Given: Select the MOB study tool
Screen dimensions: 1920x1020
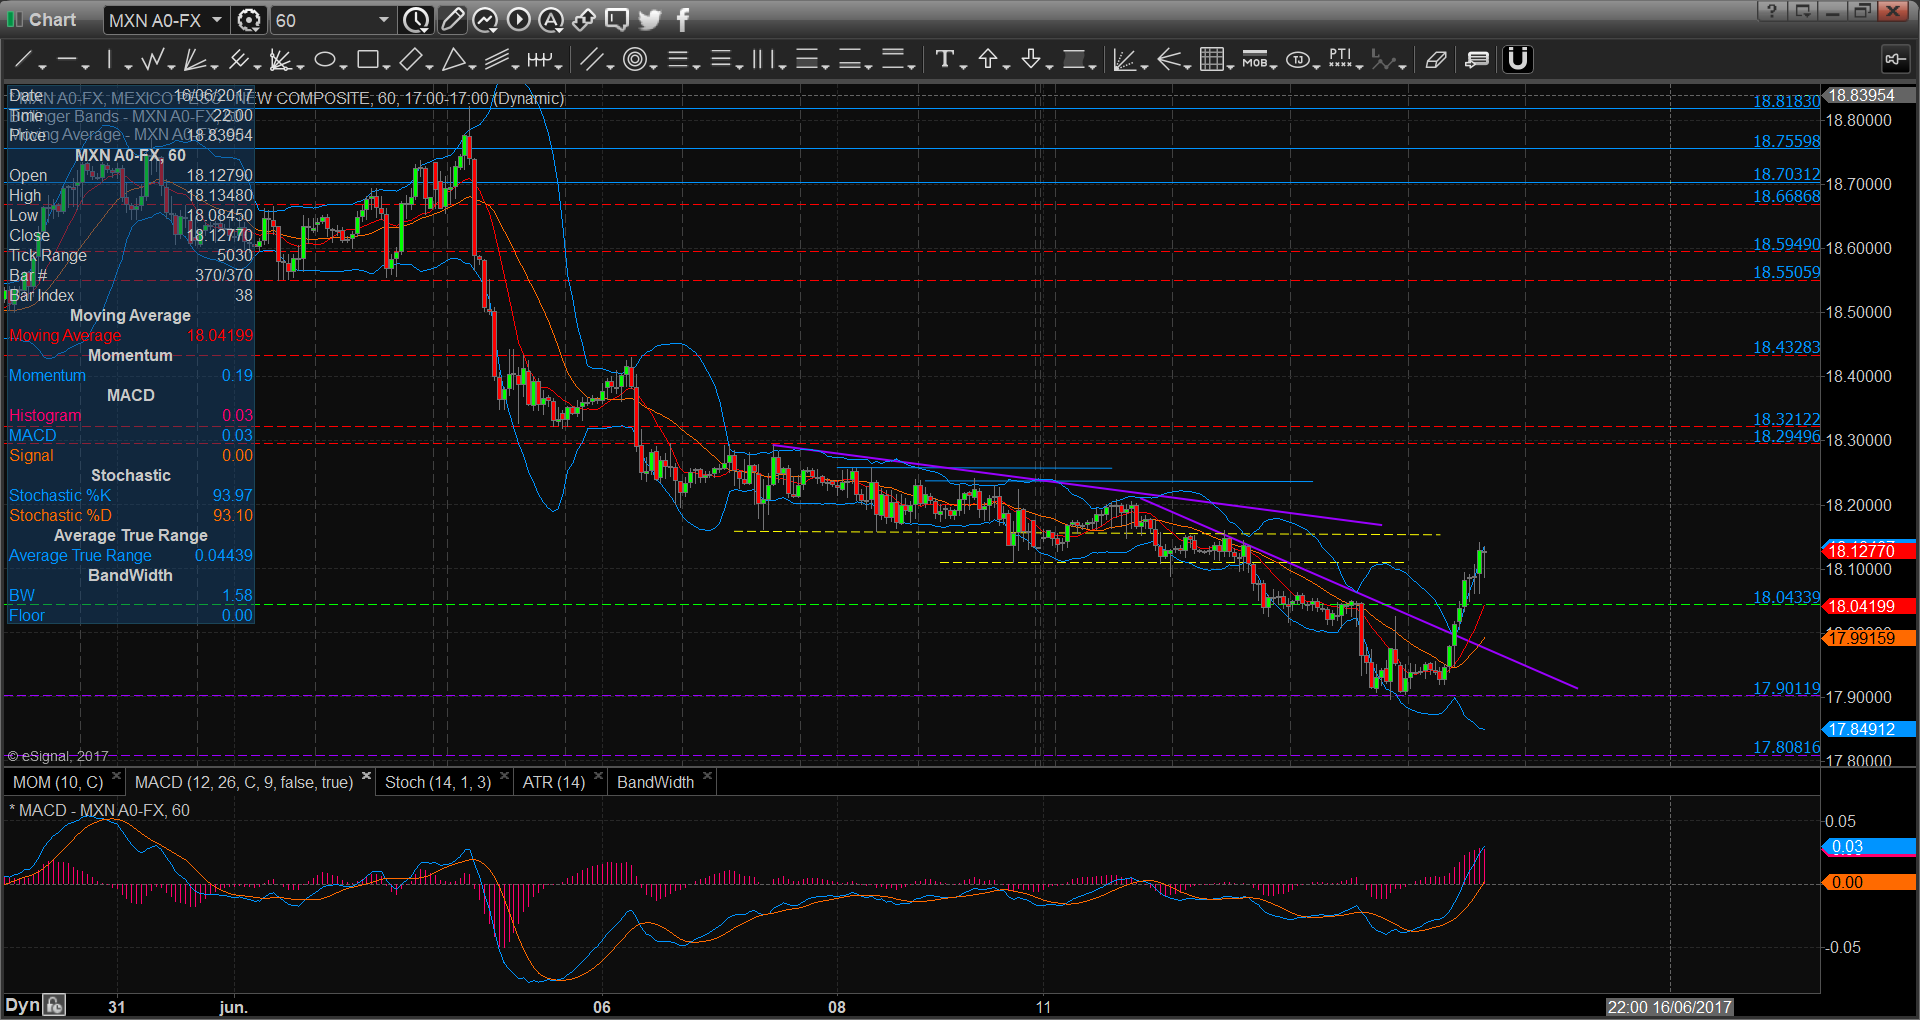Looking at the screenshot, I should click(1254, 60).
